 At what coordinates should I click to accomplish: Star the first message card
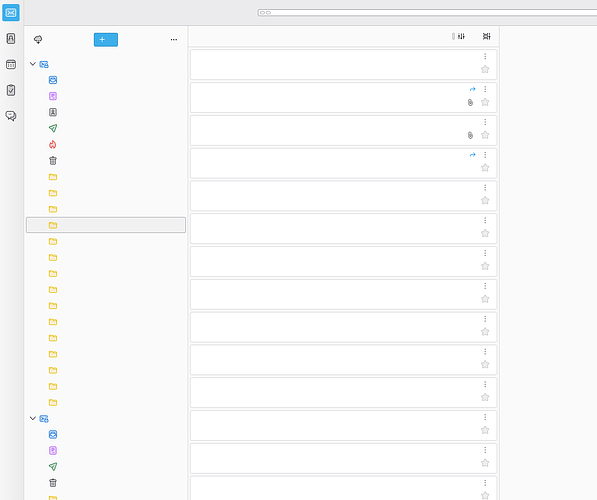click(485, 69)
